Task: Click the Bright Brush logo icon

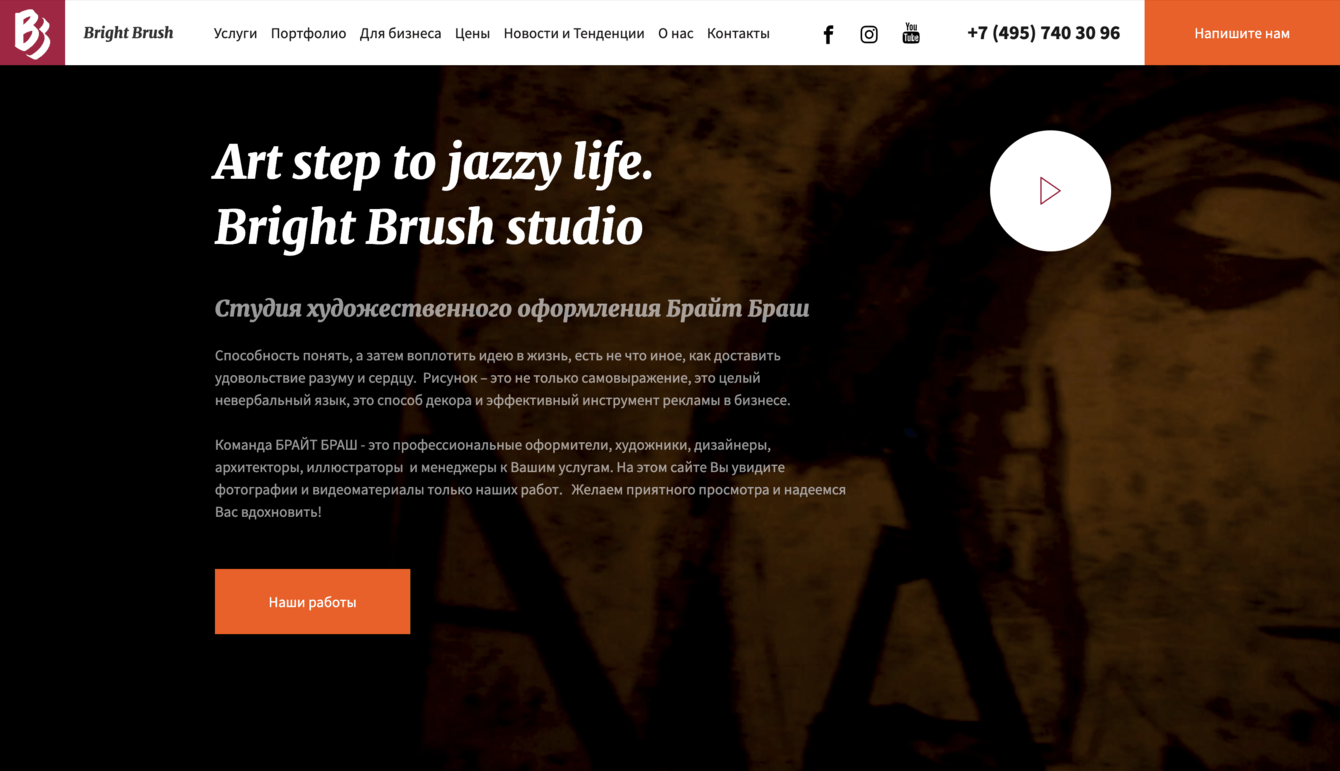Action: [32, 33]
